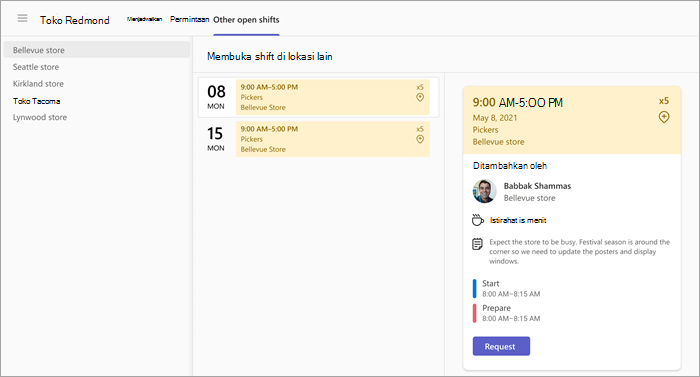This screenshot has height=377, width=700.
Task: Select Seattle store in sidebar
Action: 36,67
